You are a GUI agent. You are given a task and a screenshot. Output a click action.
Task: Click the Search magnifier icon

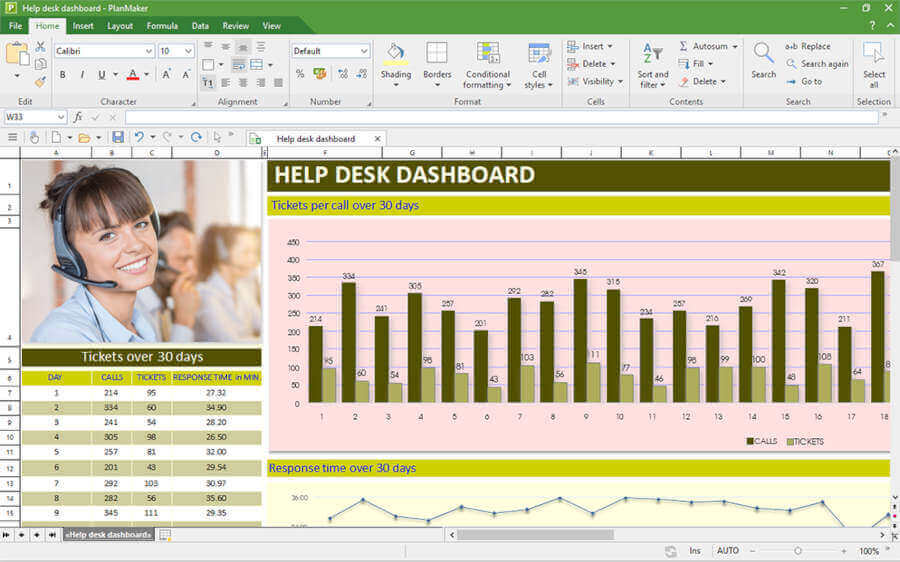[763, 54]
